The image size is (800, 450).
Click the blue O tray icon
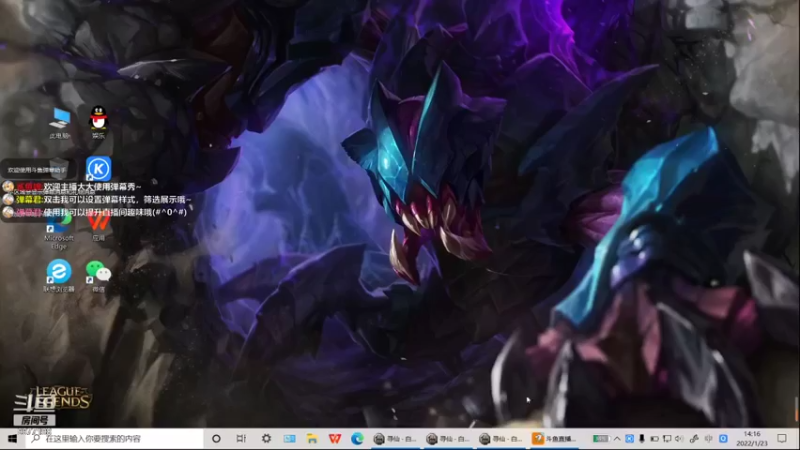point(723,438)
